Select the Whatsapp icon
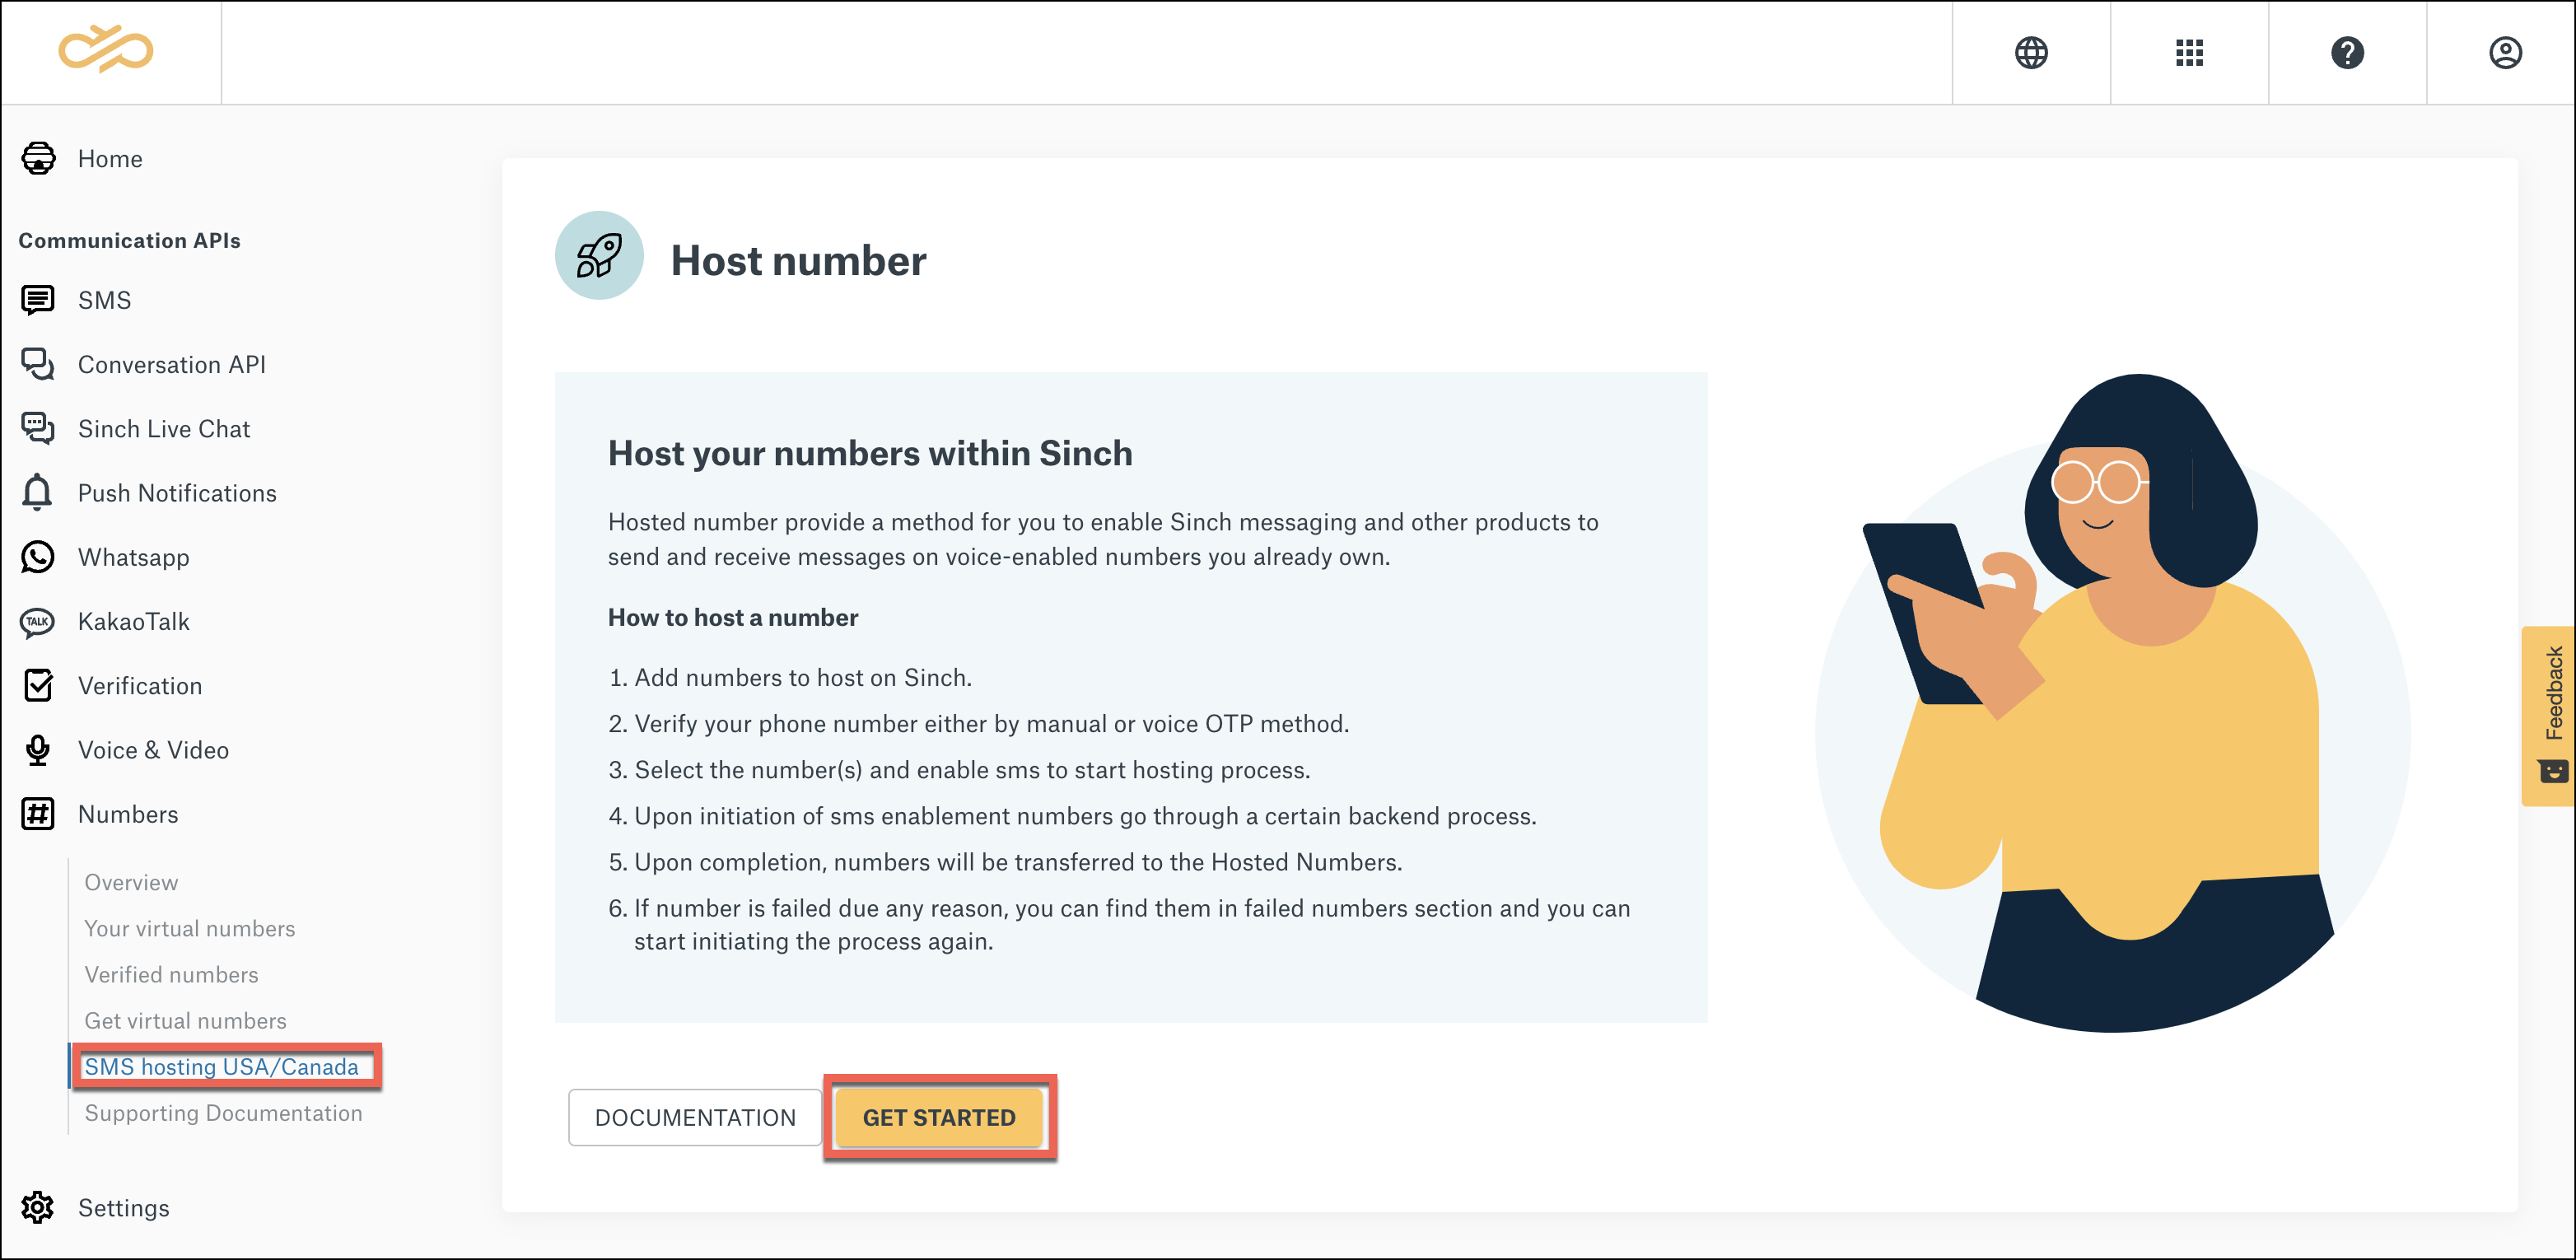This screenshot has height=1260, width=2576. click(x=37, y=557)
